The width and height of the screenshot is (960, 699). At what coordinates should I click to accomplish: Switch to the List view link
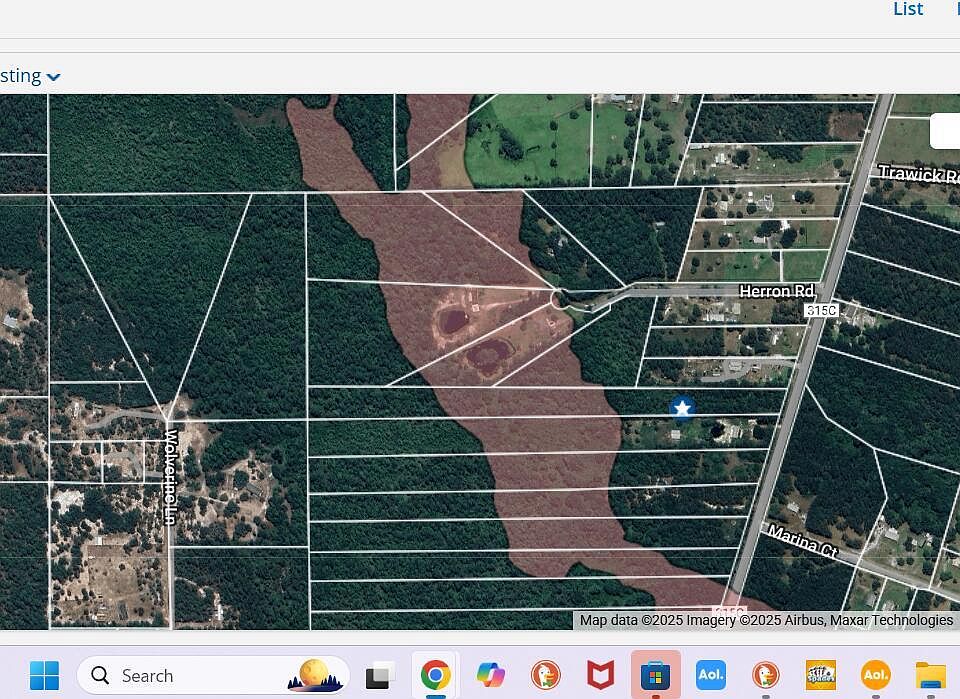click(x=908, y=9)
